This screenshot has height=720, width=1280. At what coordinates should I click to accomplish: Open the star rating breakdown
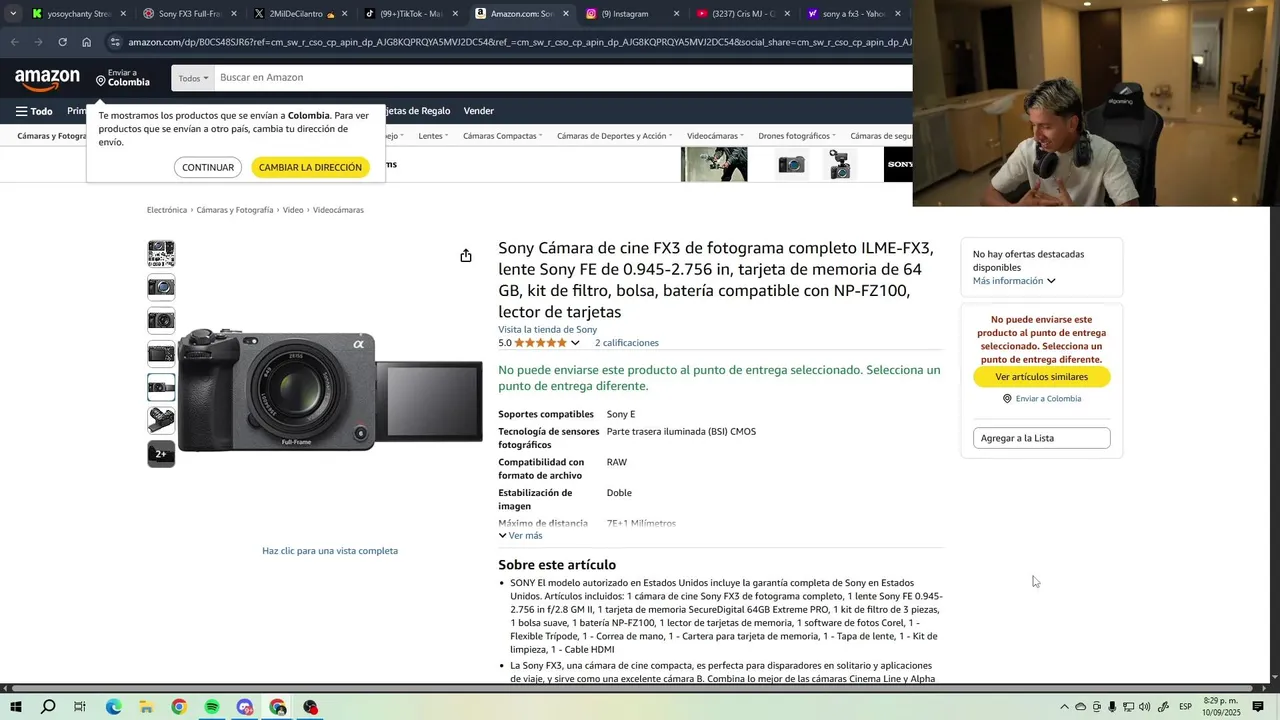click(575, 343)
